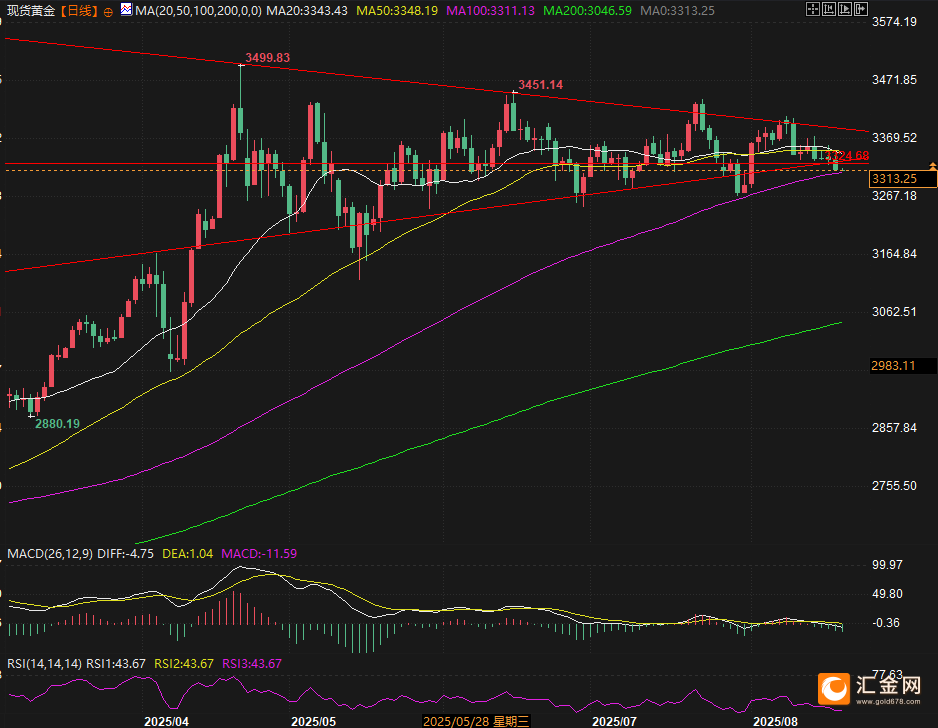938x728 pixels.
Task: Open the MACD(26,12,9) indicator settings
Action: tap(49, 553)
